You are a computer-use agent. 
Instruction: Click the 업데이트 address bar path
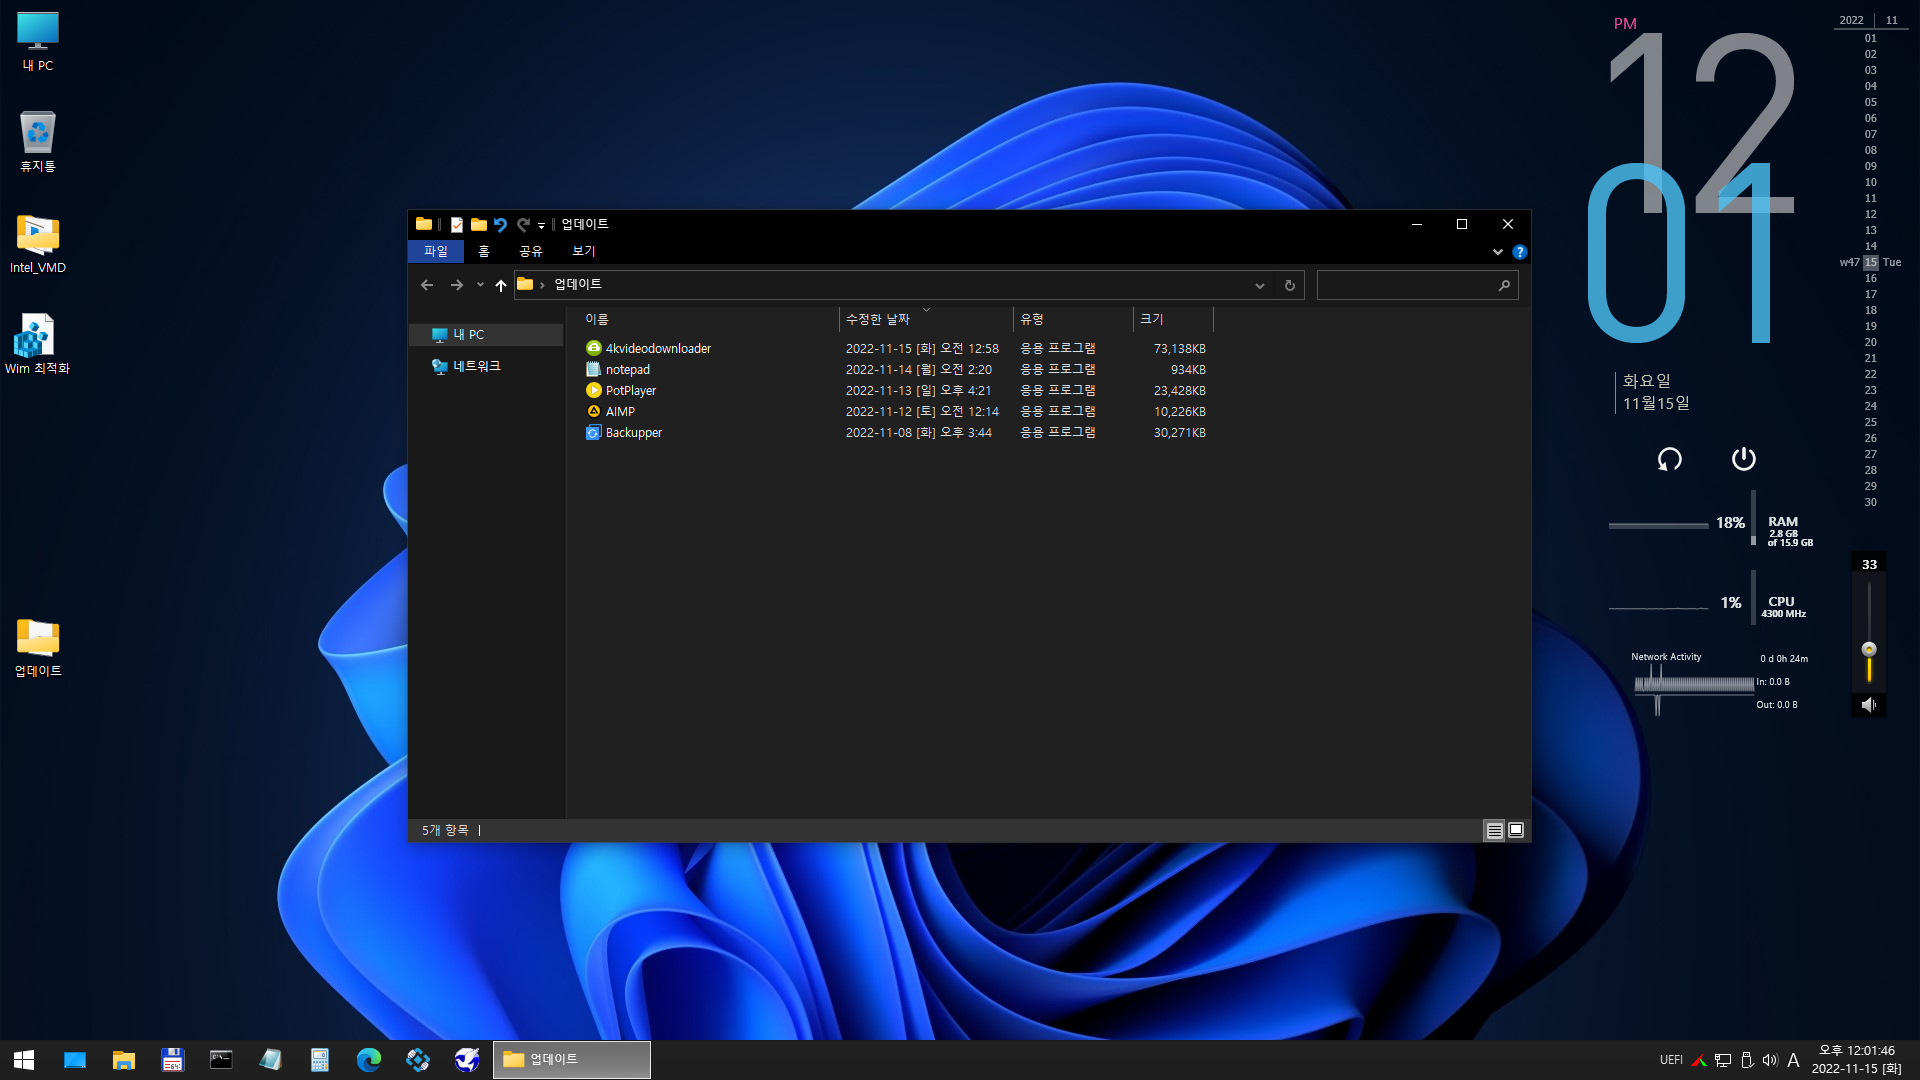click(x=578, y=285)
